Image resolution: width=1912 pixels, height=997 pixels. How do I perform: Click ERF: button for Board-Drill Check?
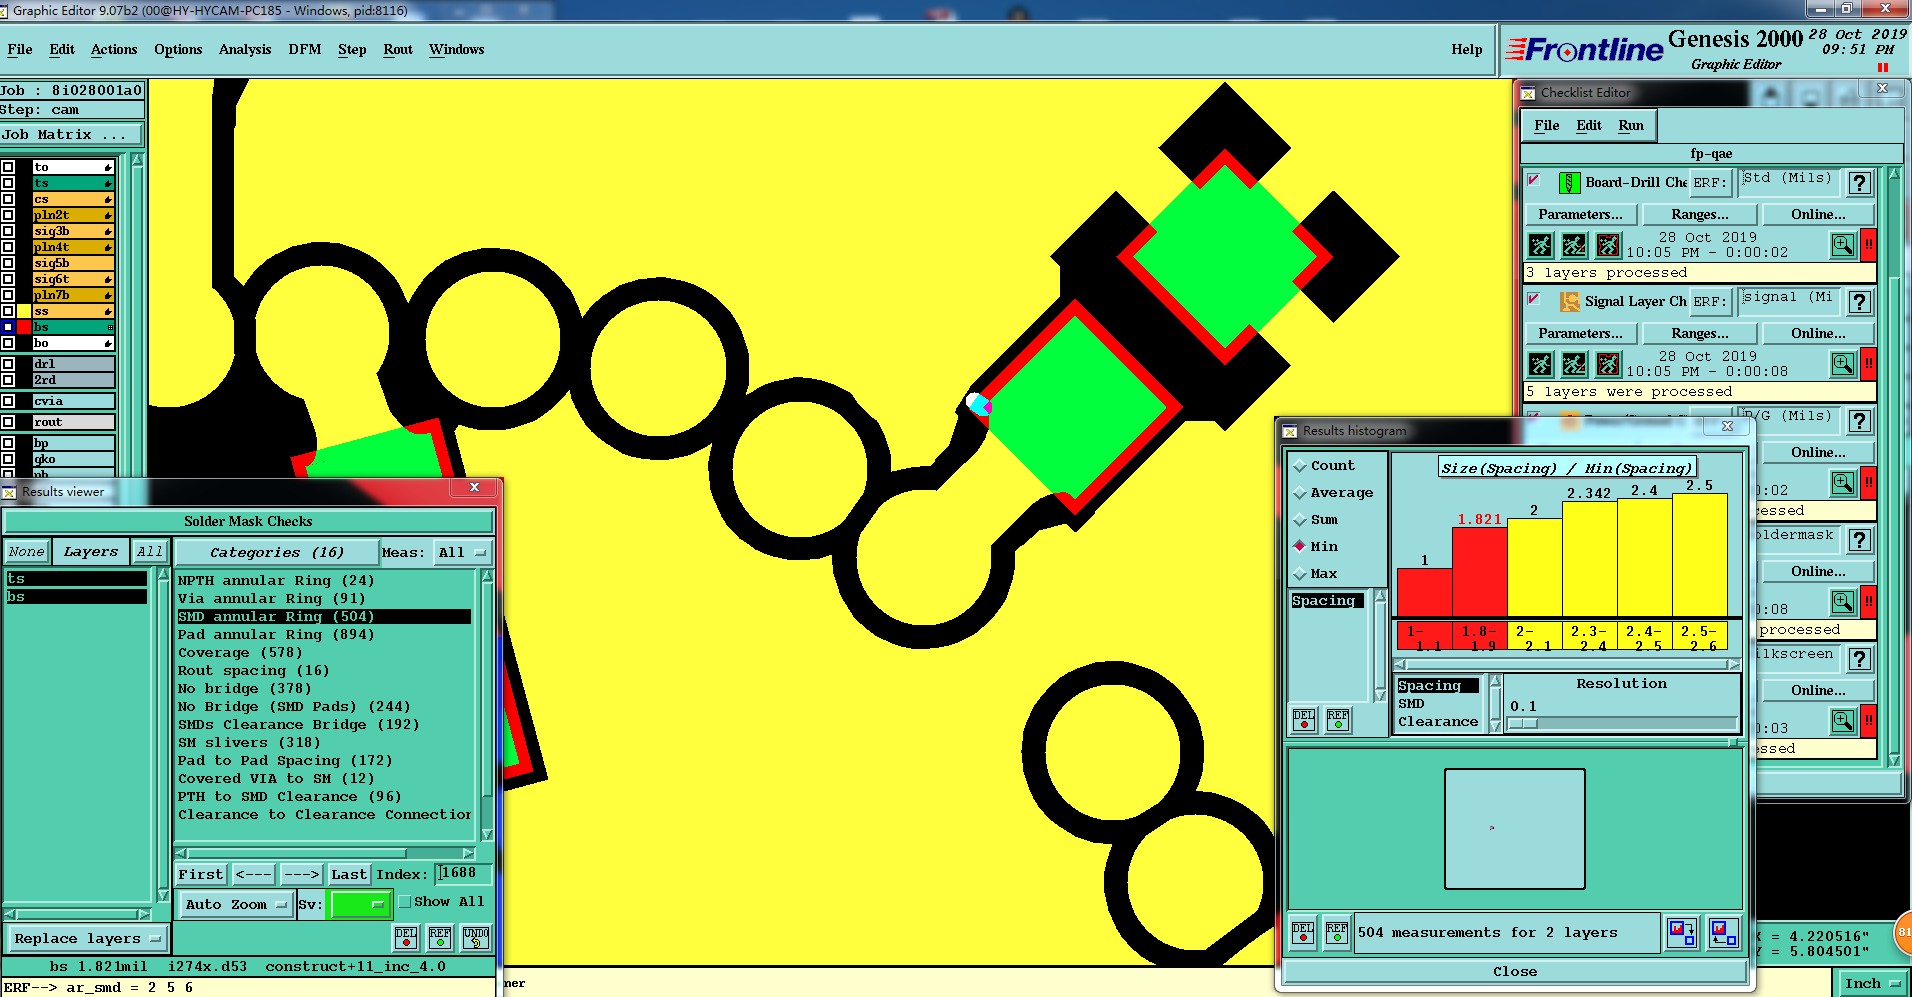1709,182
